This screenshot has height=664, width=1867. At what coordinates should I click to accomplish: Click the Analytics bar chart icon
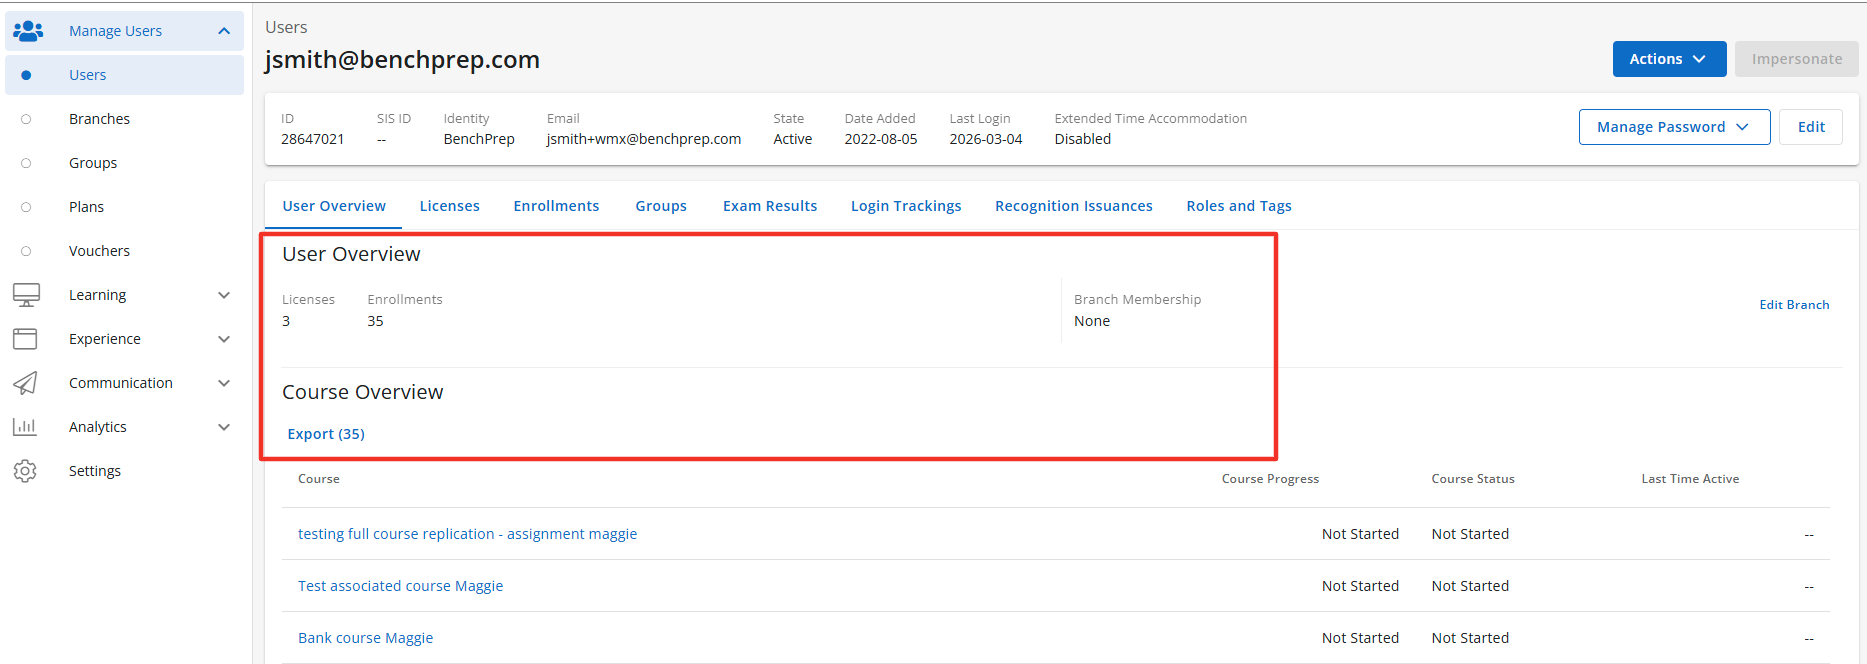pos(25,427)
